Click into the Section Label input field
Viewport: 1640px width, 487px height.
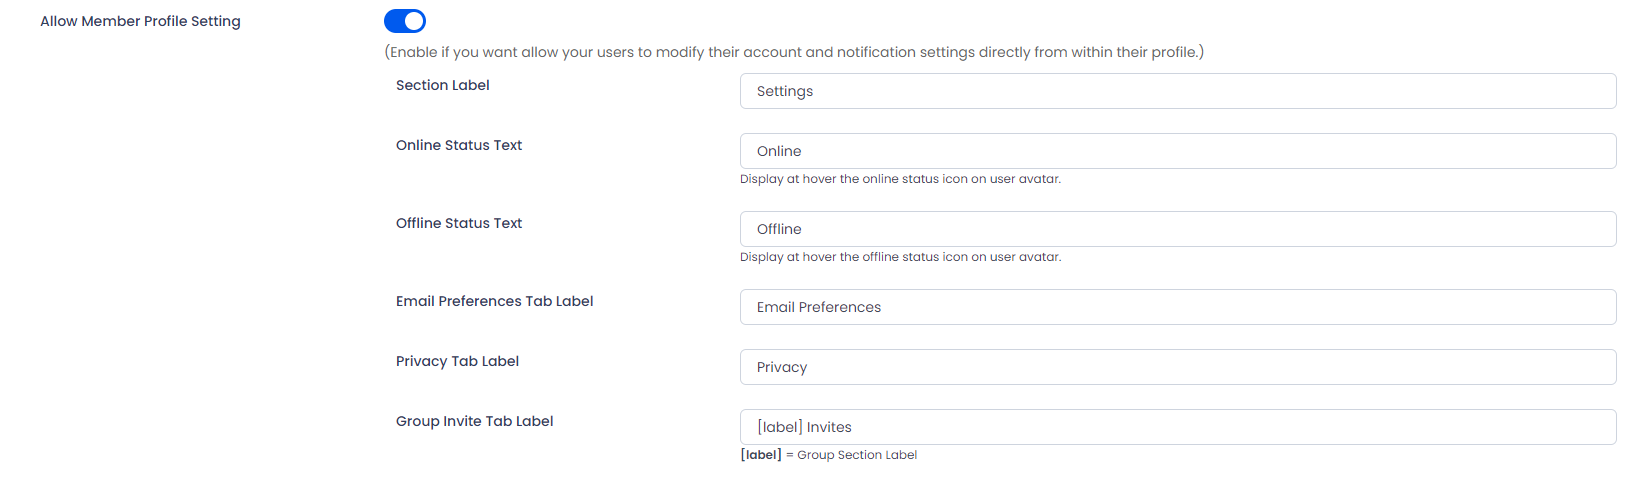click(1178, 91)
